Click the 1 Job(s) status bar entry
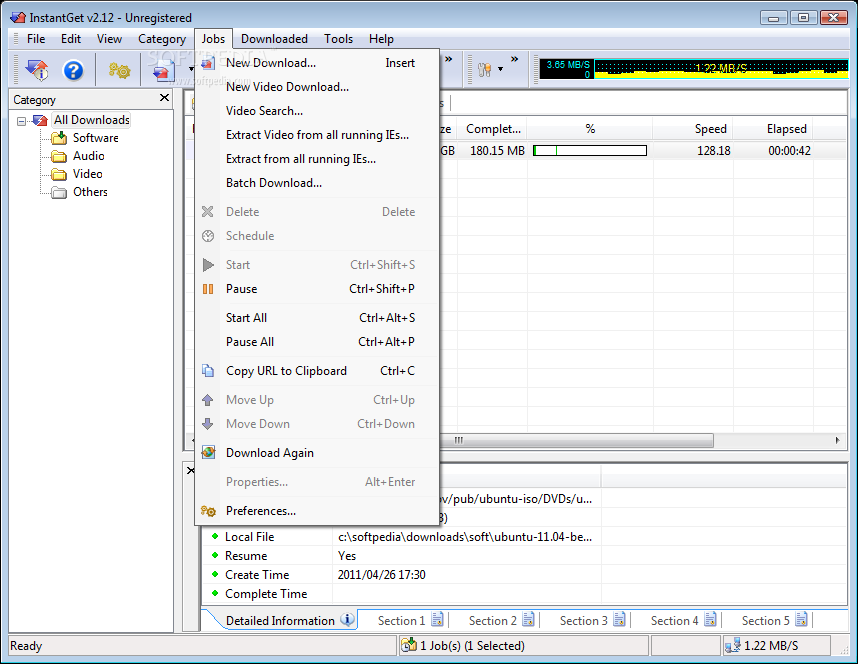 pyautogui.click(x=523, y=646)
